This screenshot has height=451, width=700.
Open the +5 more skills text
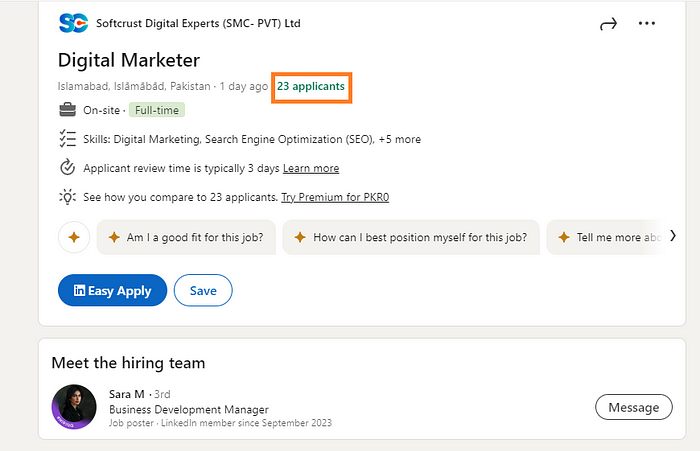[x=400, y=139]
